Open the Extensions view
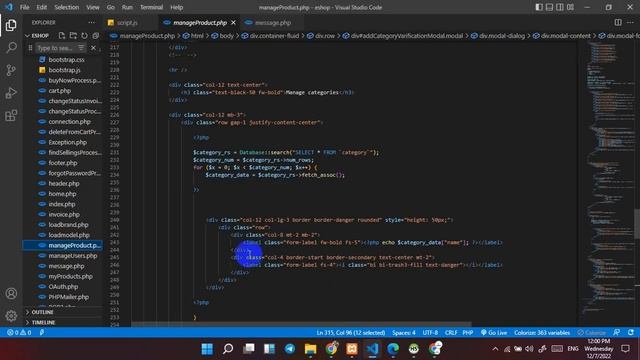Screen dimensions: 640x360 [x=11, y=116]
